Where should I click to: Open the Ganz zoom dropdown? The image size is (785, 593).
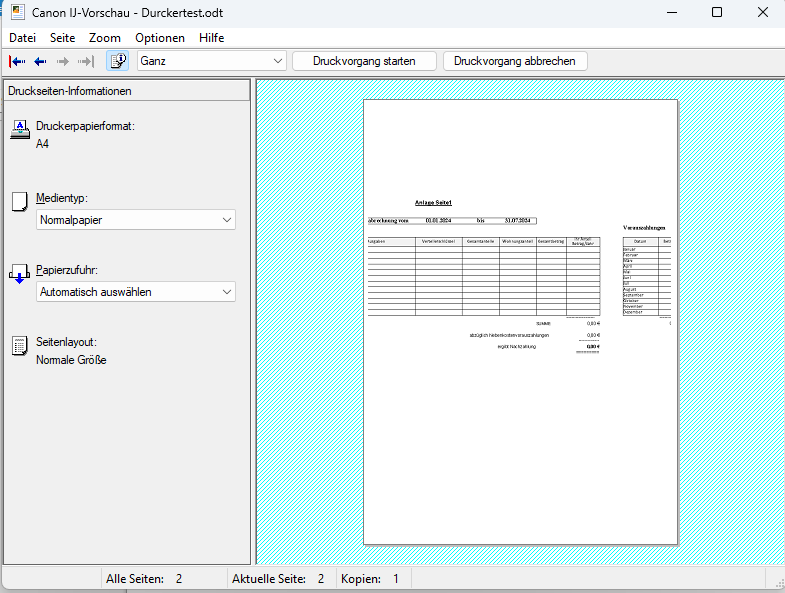pyautogui.click(x=212, y=61)
